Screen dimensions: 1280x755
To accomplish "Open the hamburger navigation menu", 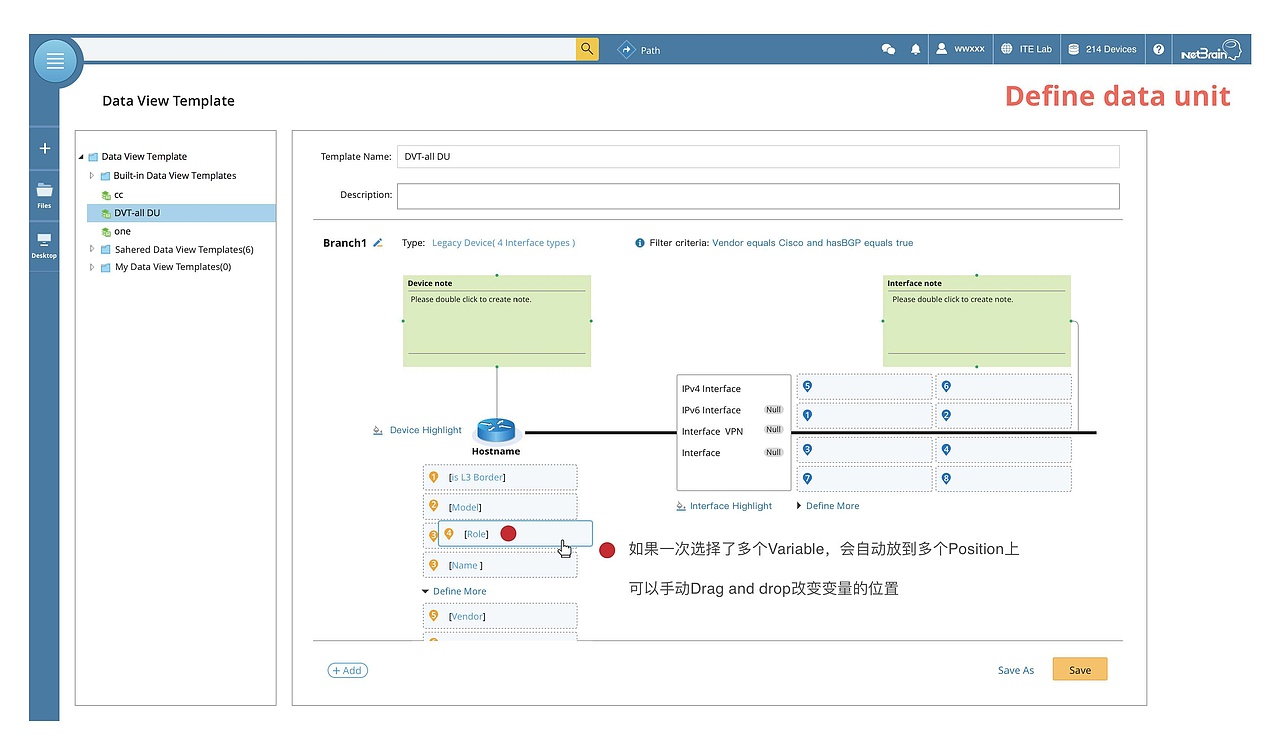I will [x=55, y=60].
